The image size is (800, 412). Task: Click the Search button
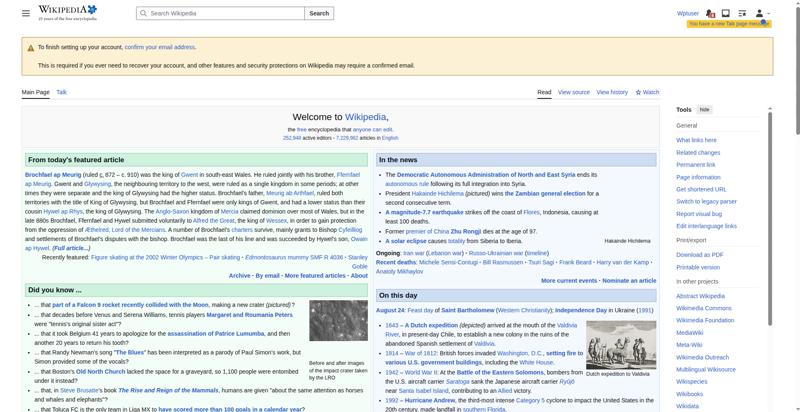319,13
